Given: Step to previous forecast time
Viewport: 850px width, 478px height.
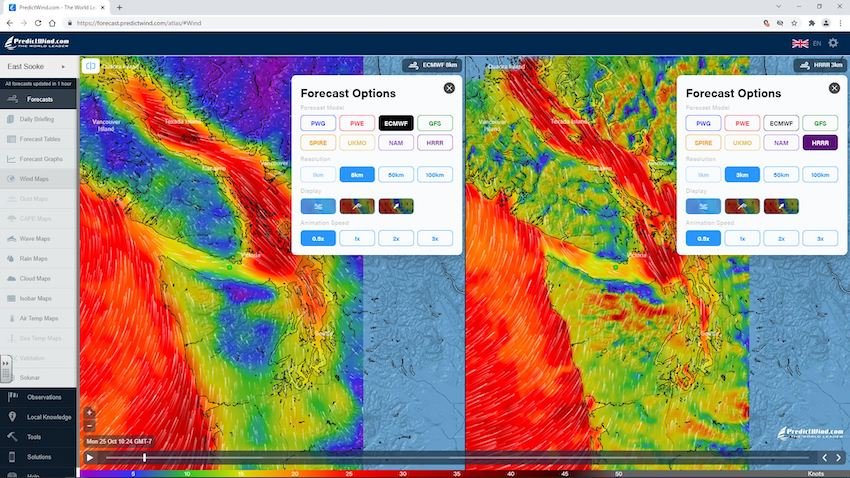Looking at the screenshot, I should [x=825, y=458].
